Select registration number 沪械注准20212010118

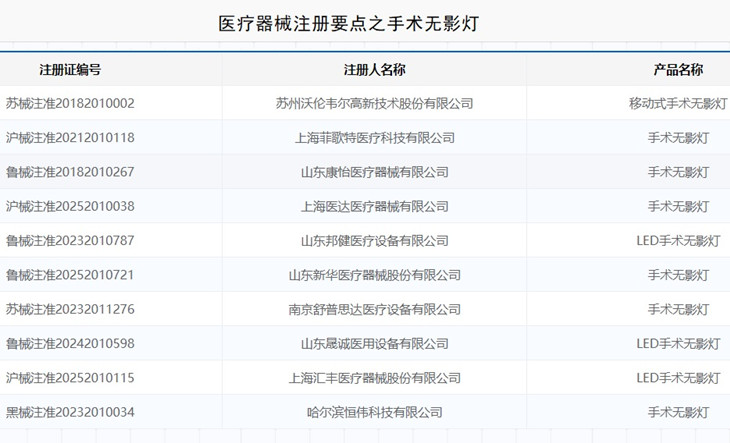pos(70,137)
